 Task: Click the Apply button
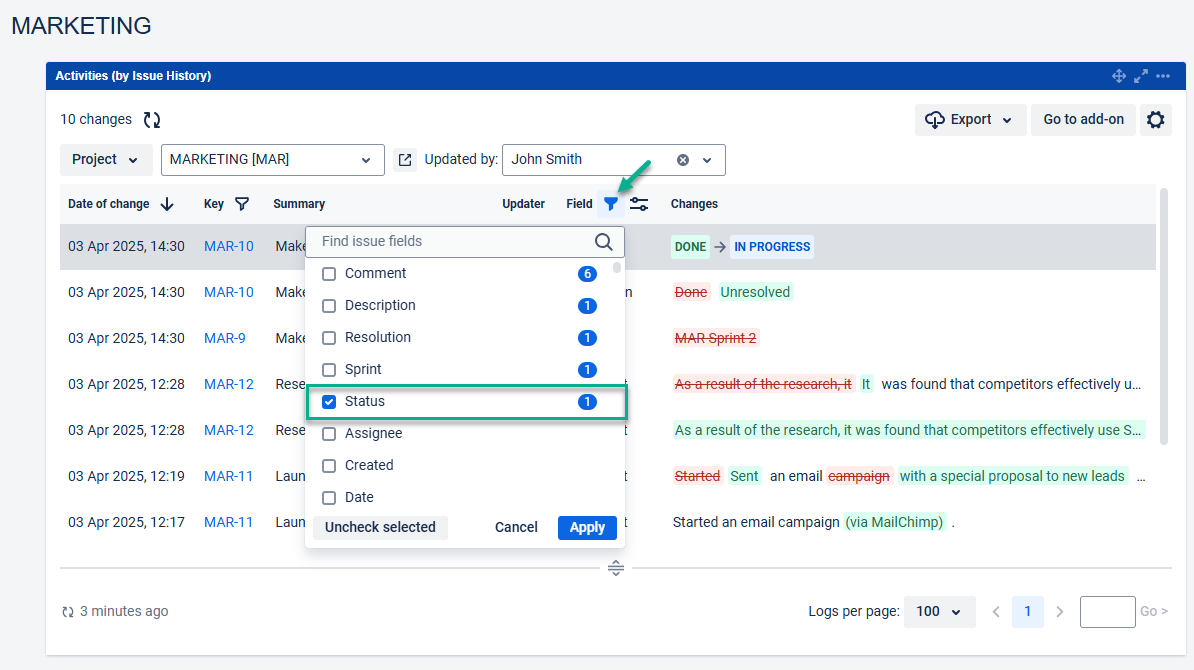[x=587, y=528]
